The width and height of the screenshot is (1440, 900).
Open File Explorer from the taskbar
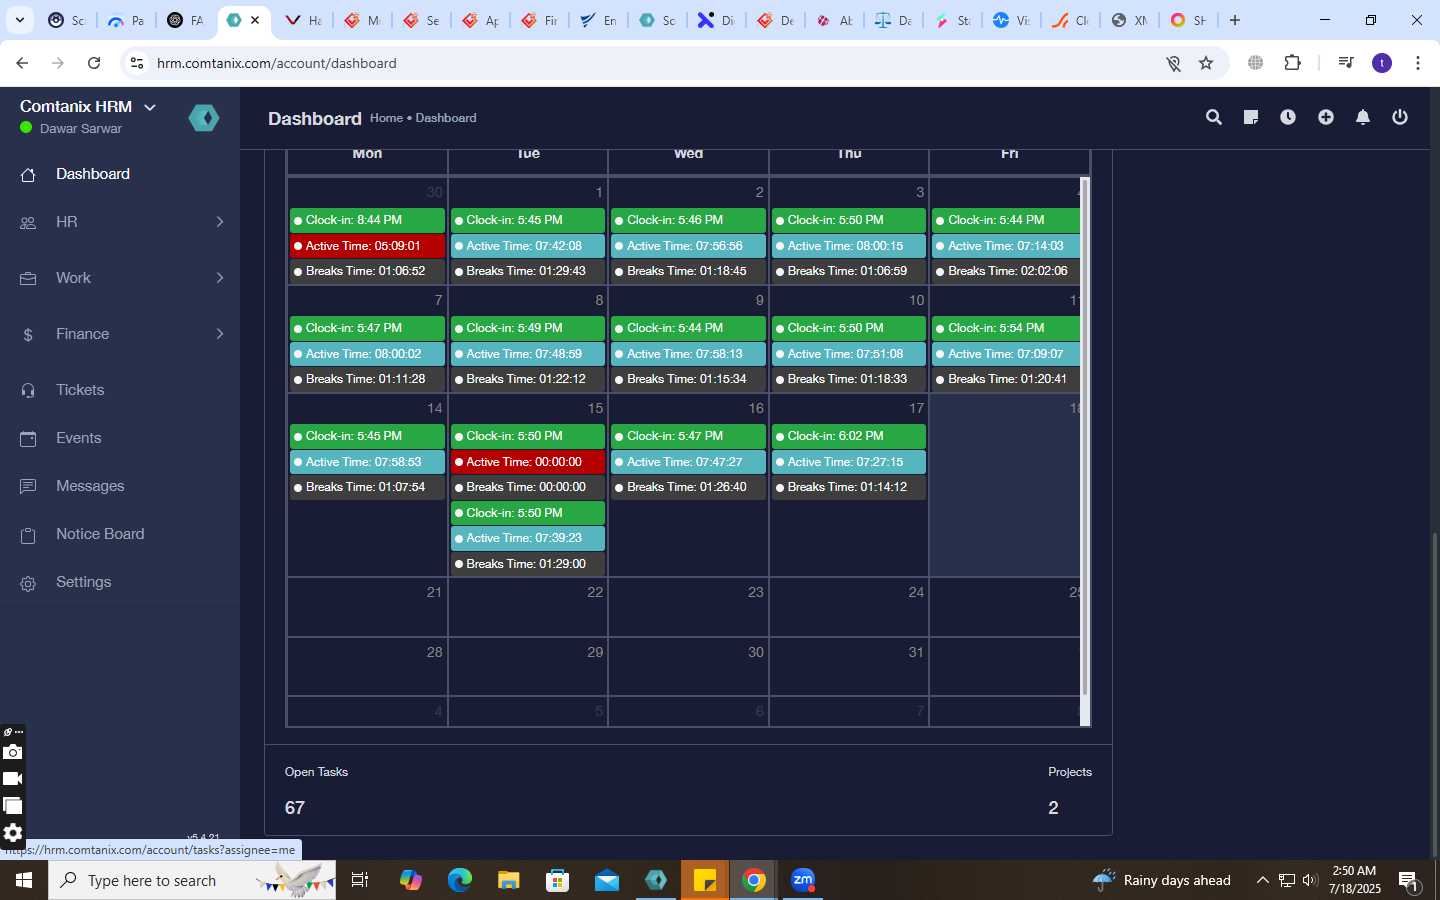(x=509, y=880)
